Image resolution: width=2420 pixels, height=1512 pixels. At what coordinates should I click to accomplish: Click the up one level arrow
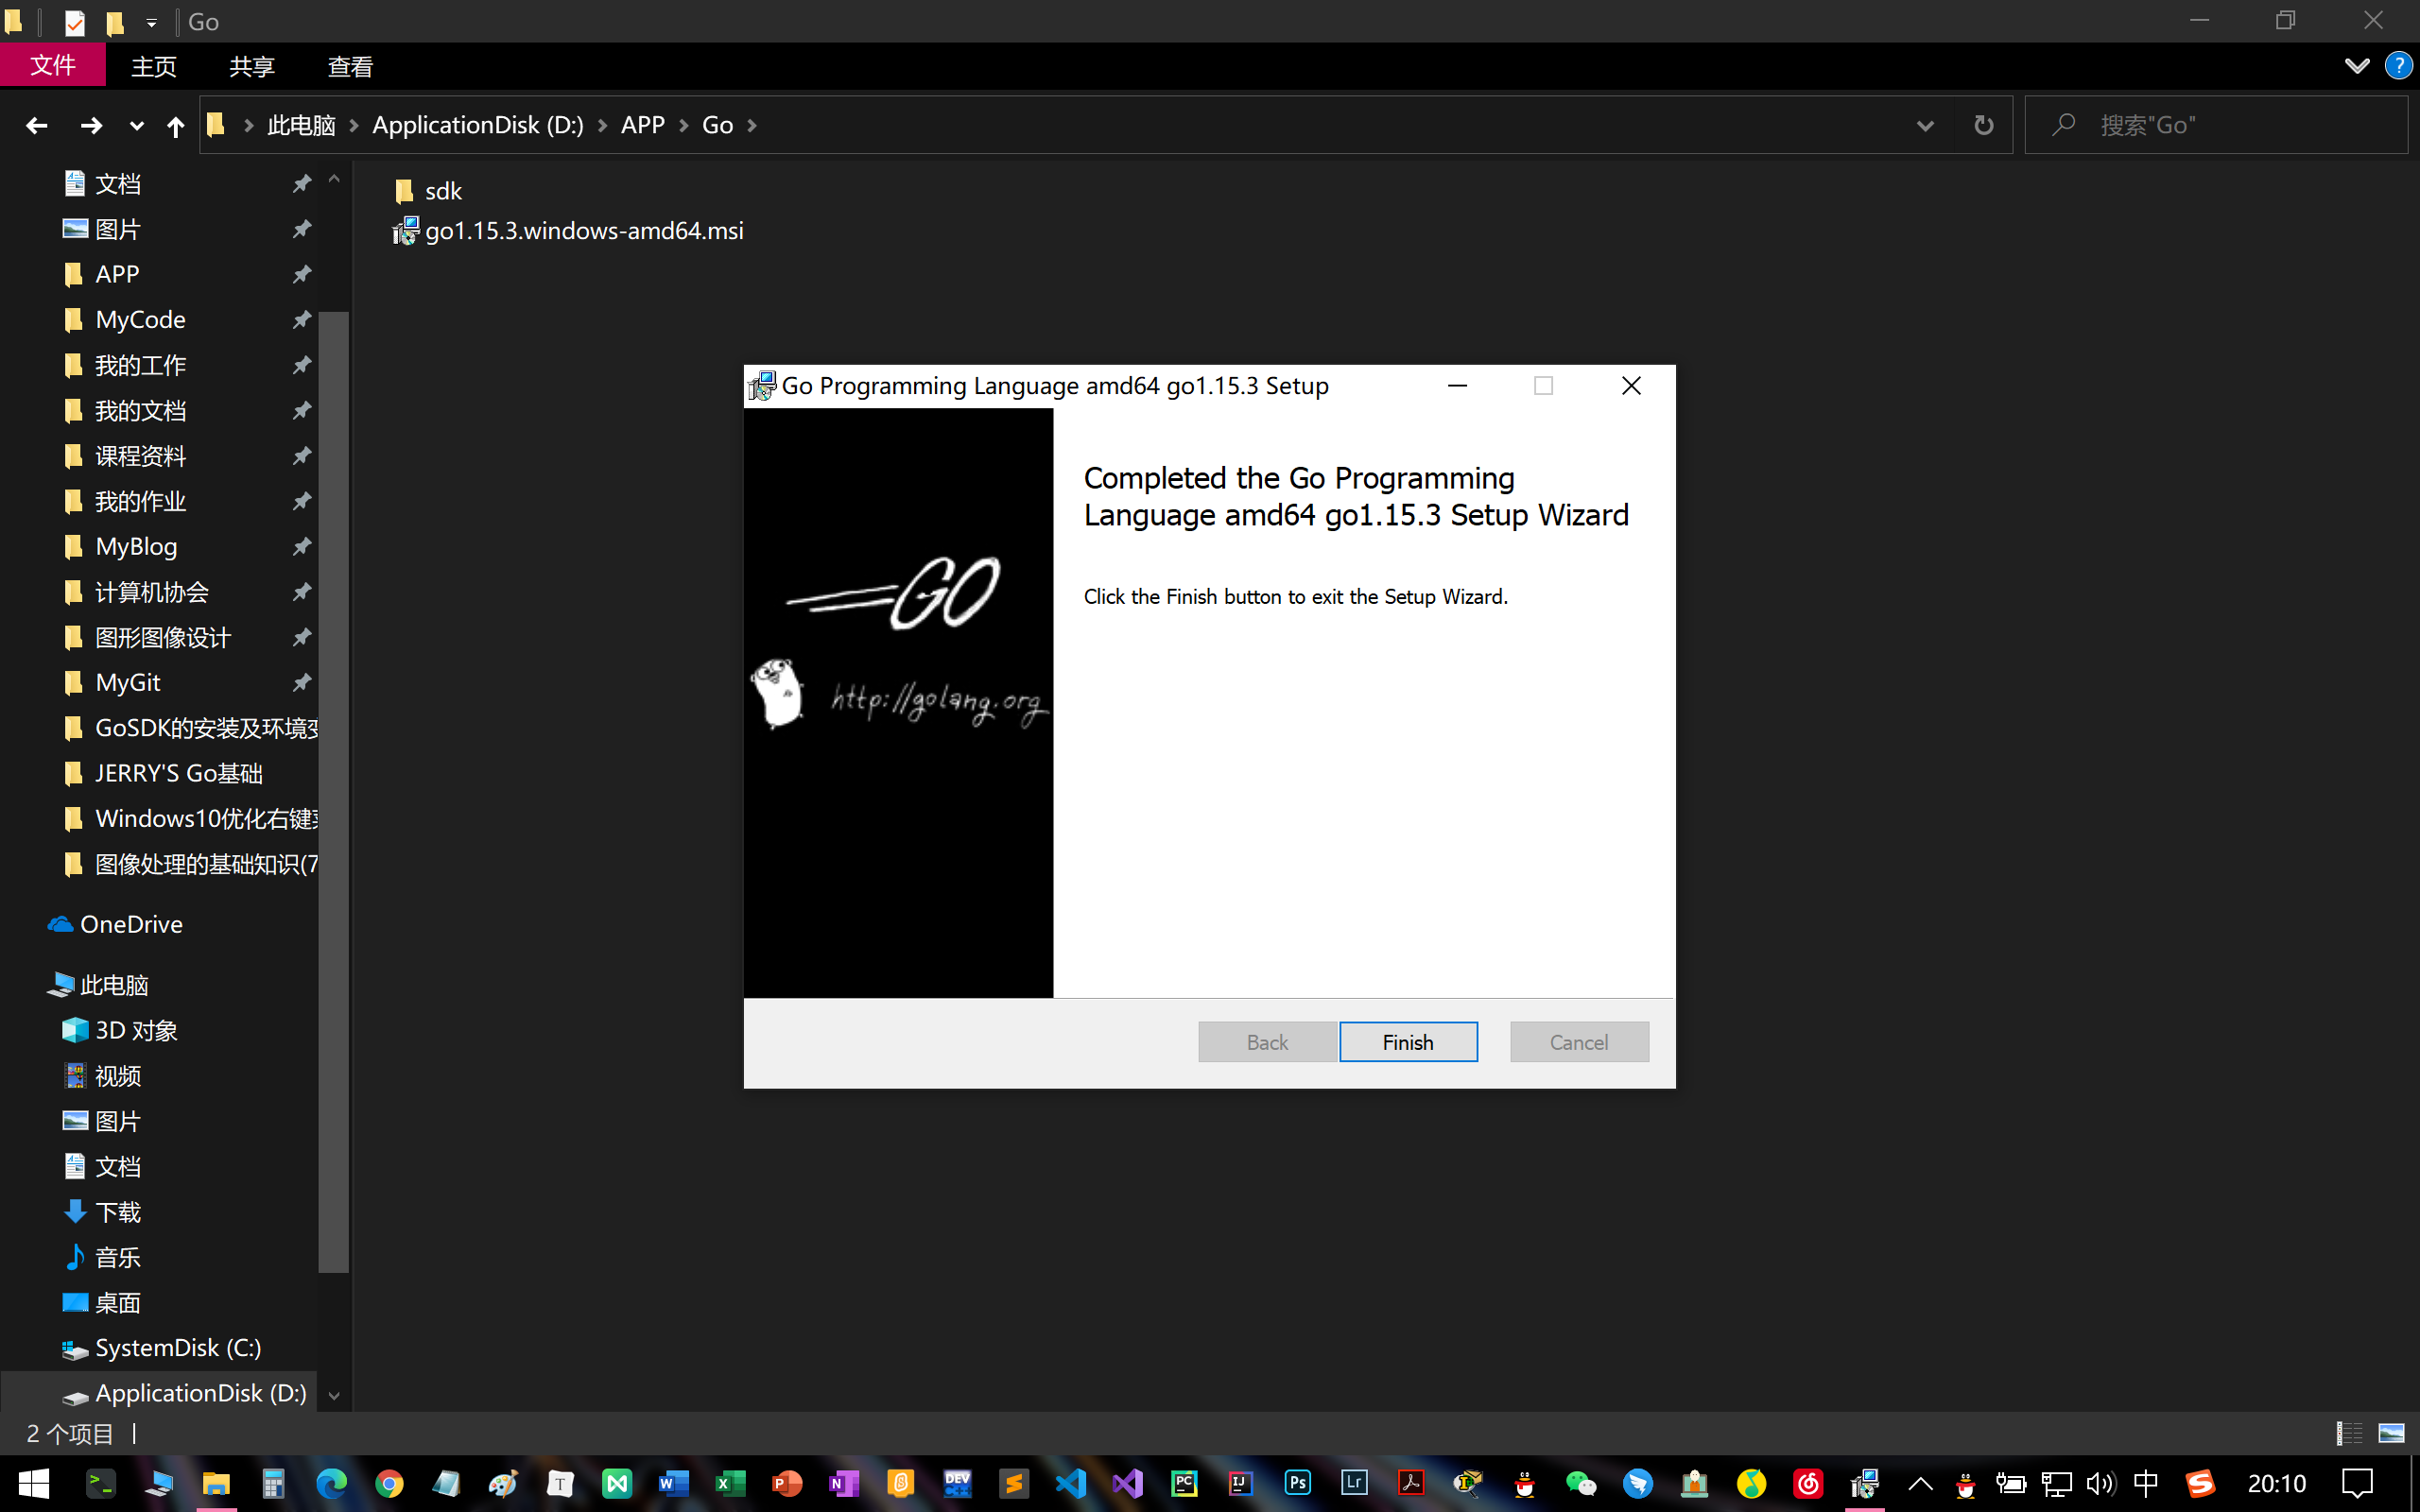(x=175, y=125)
